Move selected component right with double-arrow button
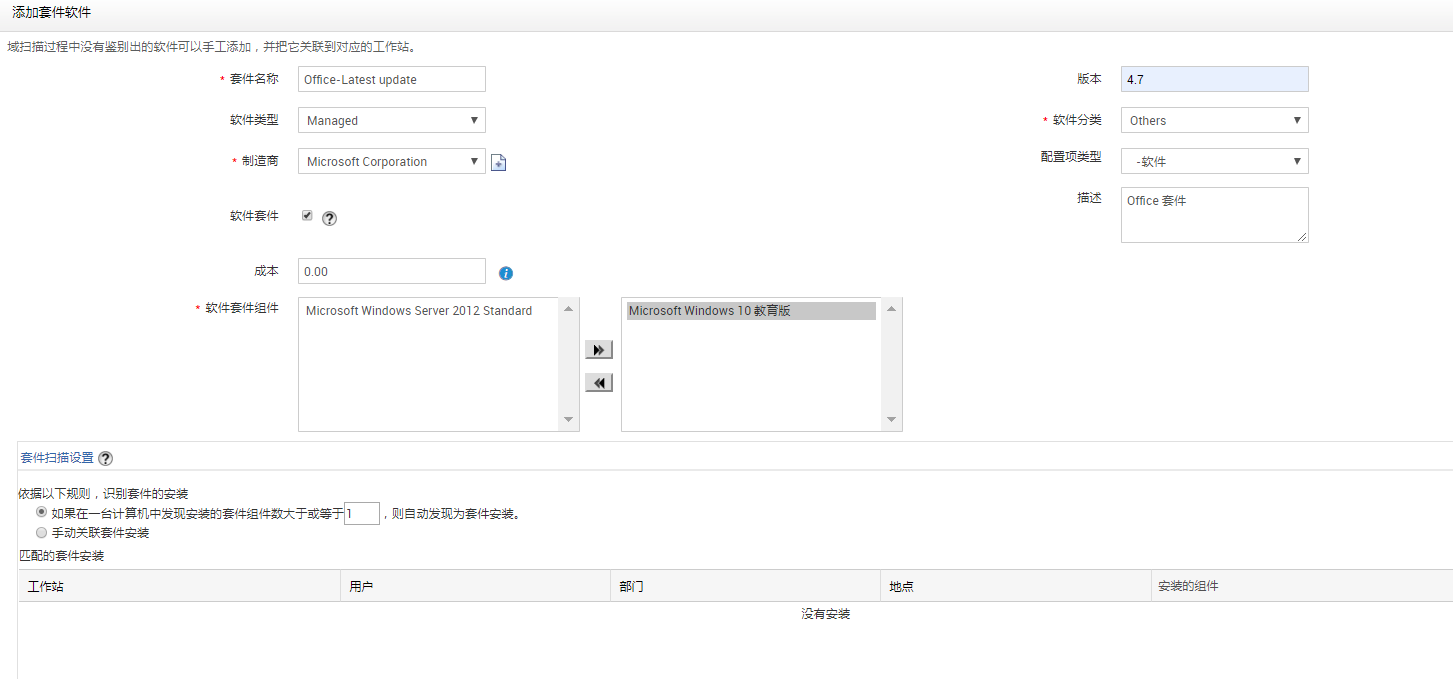 [x=598, y=350]
